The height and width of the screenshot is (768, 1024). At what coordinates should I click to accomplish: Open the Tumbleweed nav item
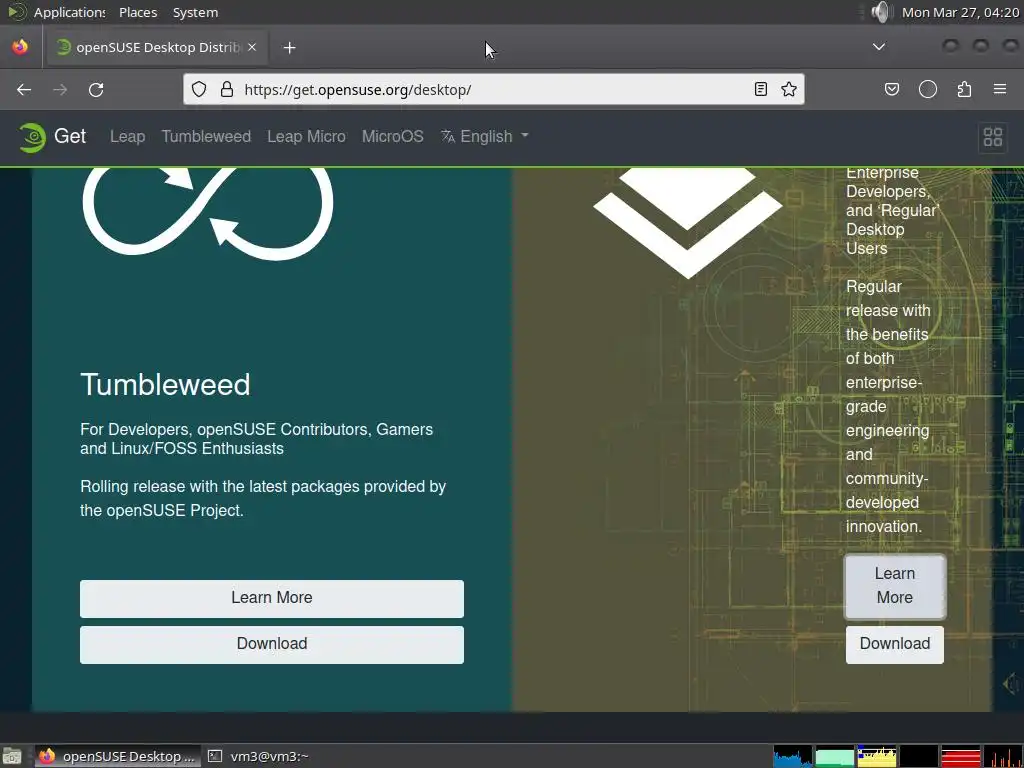[x=206, y=136]
